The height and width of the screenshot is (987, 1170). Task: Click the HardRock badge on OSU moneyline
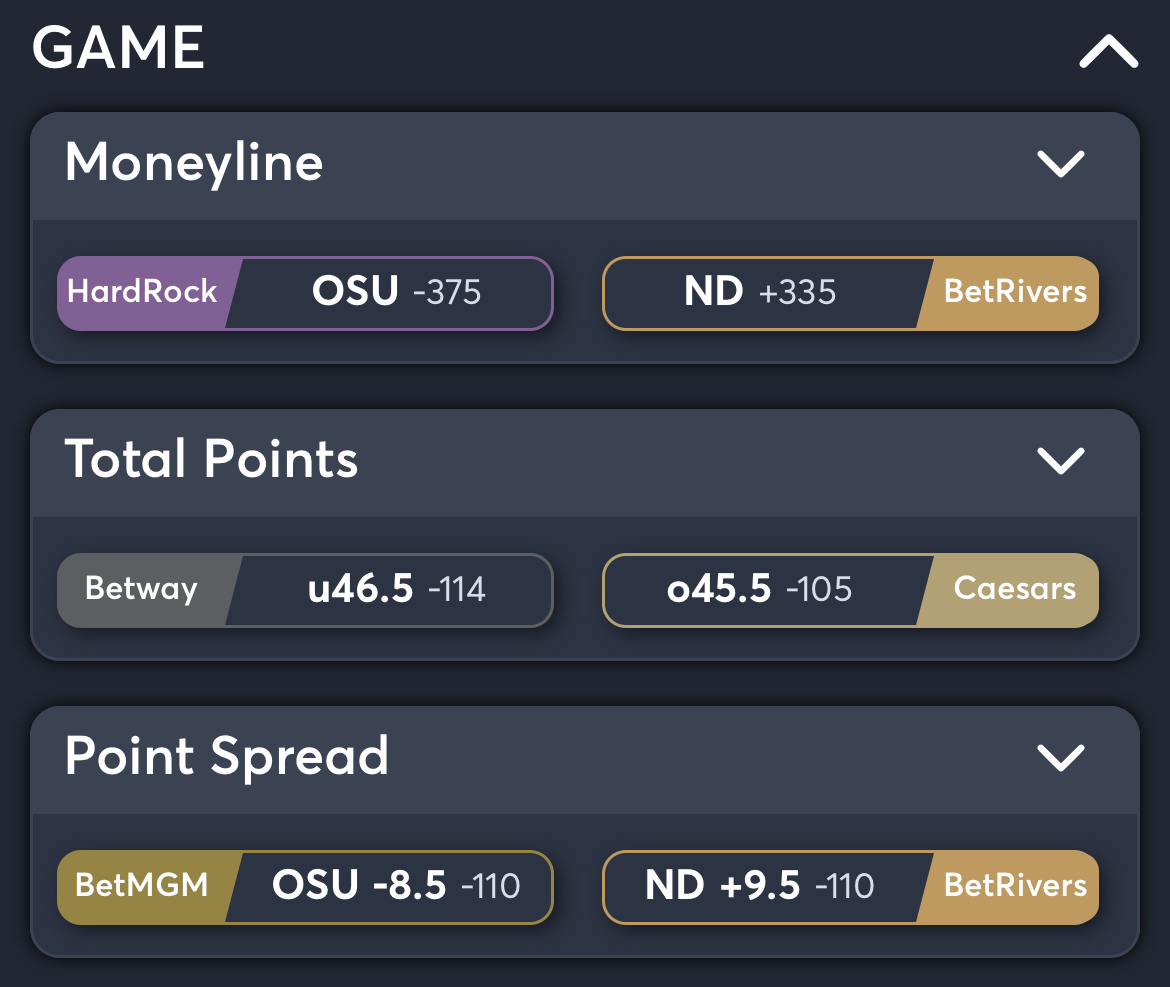[x=142, y=293]
